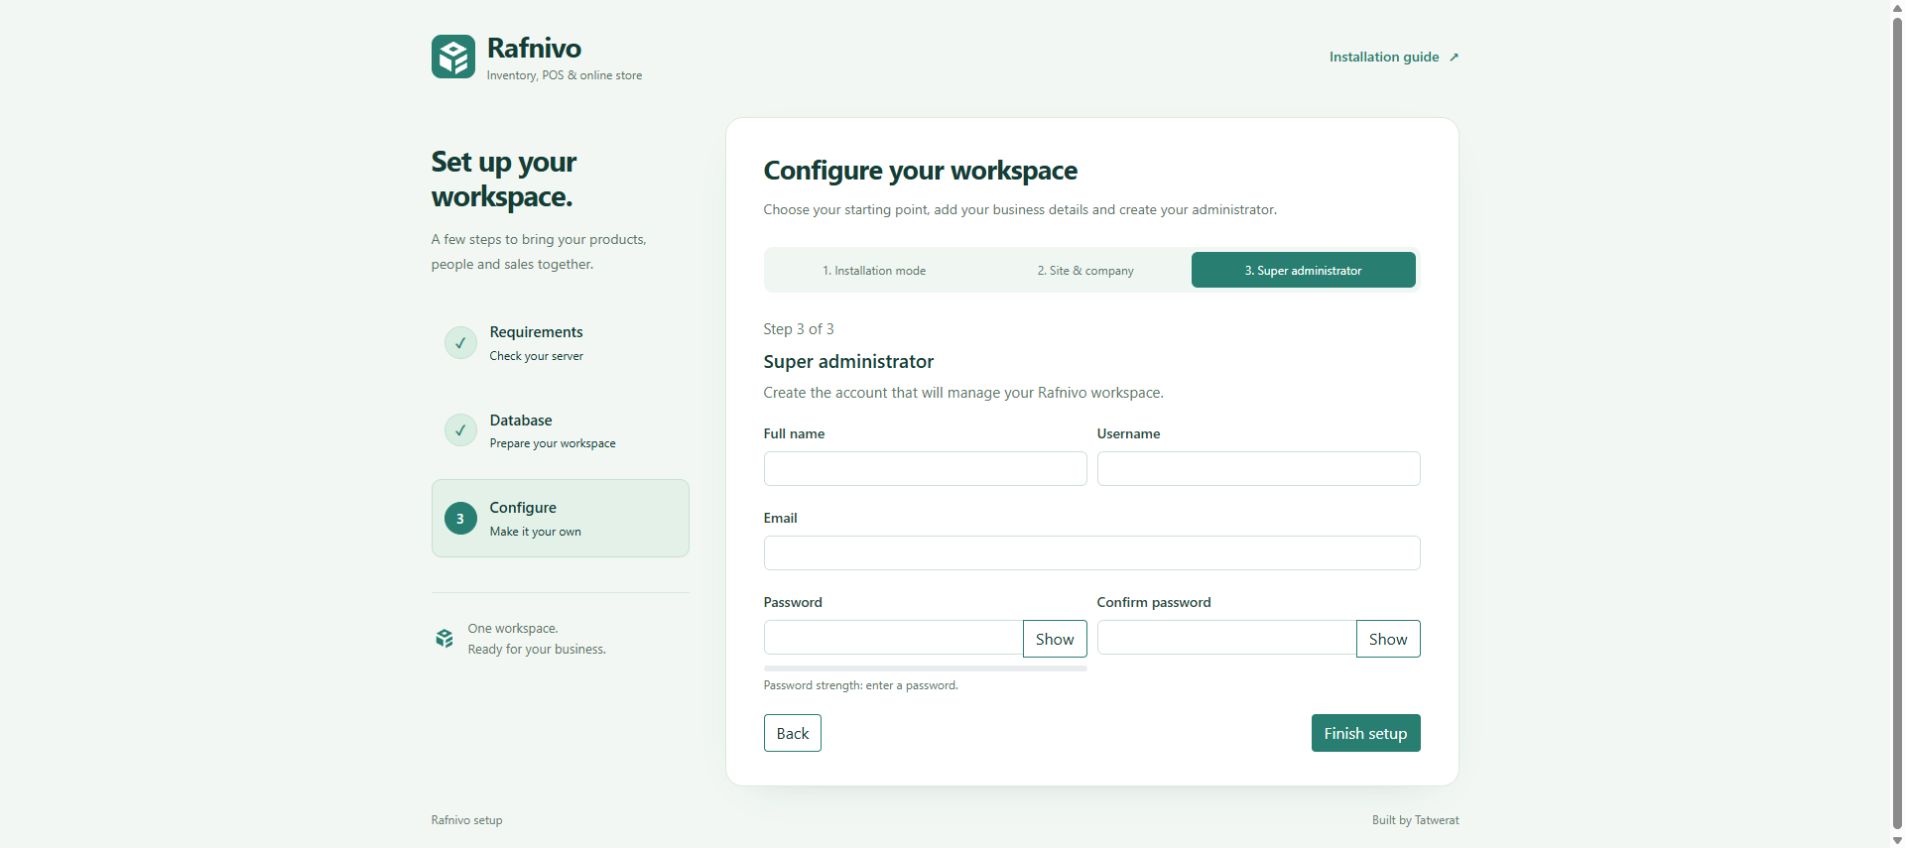Select the Requirements step in sidebar
The image size is (1905, 848).
point(560,343)
